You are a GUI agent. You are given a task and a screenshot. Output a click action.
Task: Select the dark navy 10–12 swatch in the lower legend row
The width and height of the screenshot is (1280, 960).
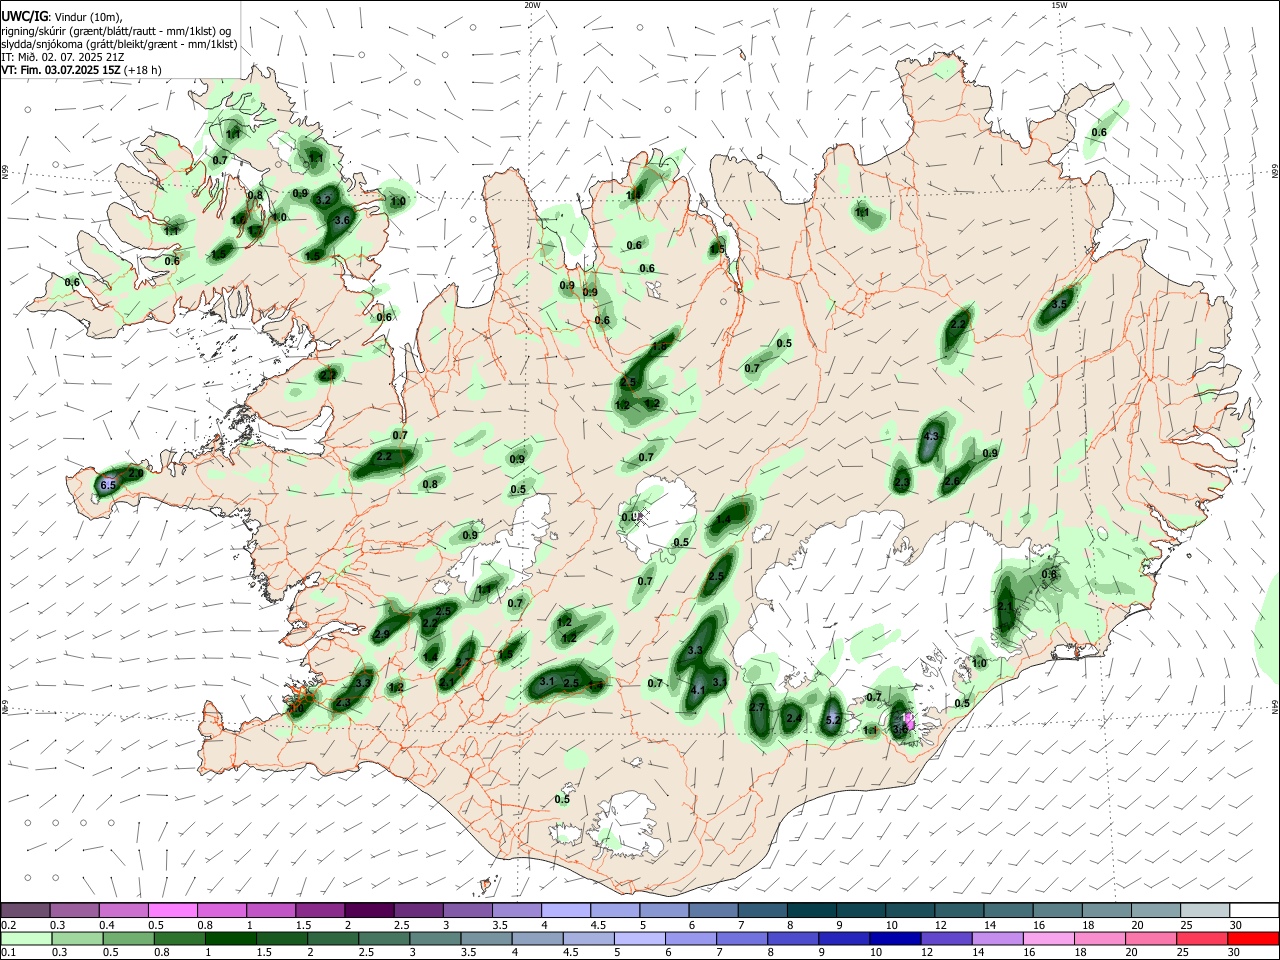(x=895, y=939)
